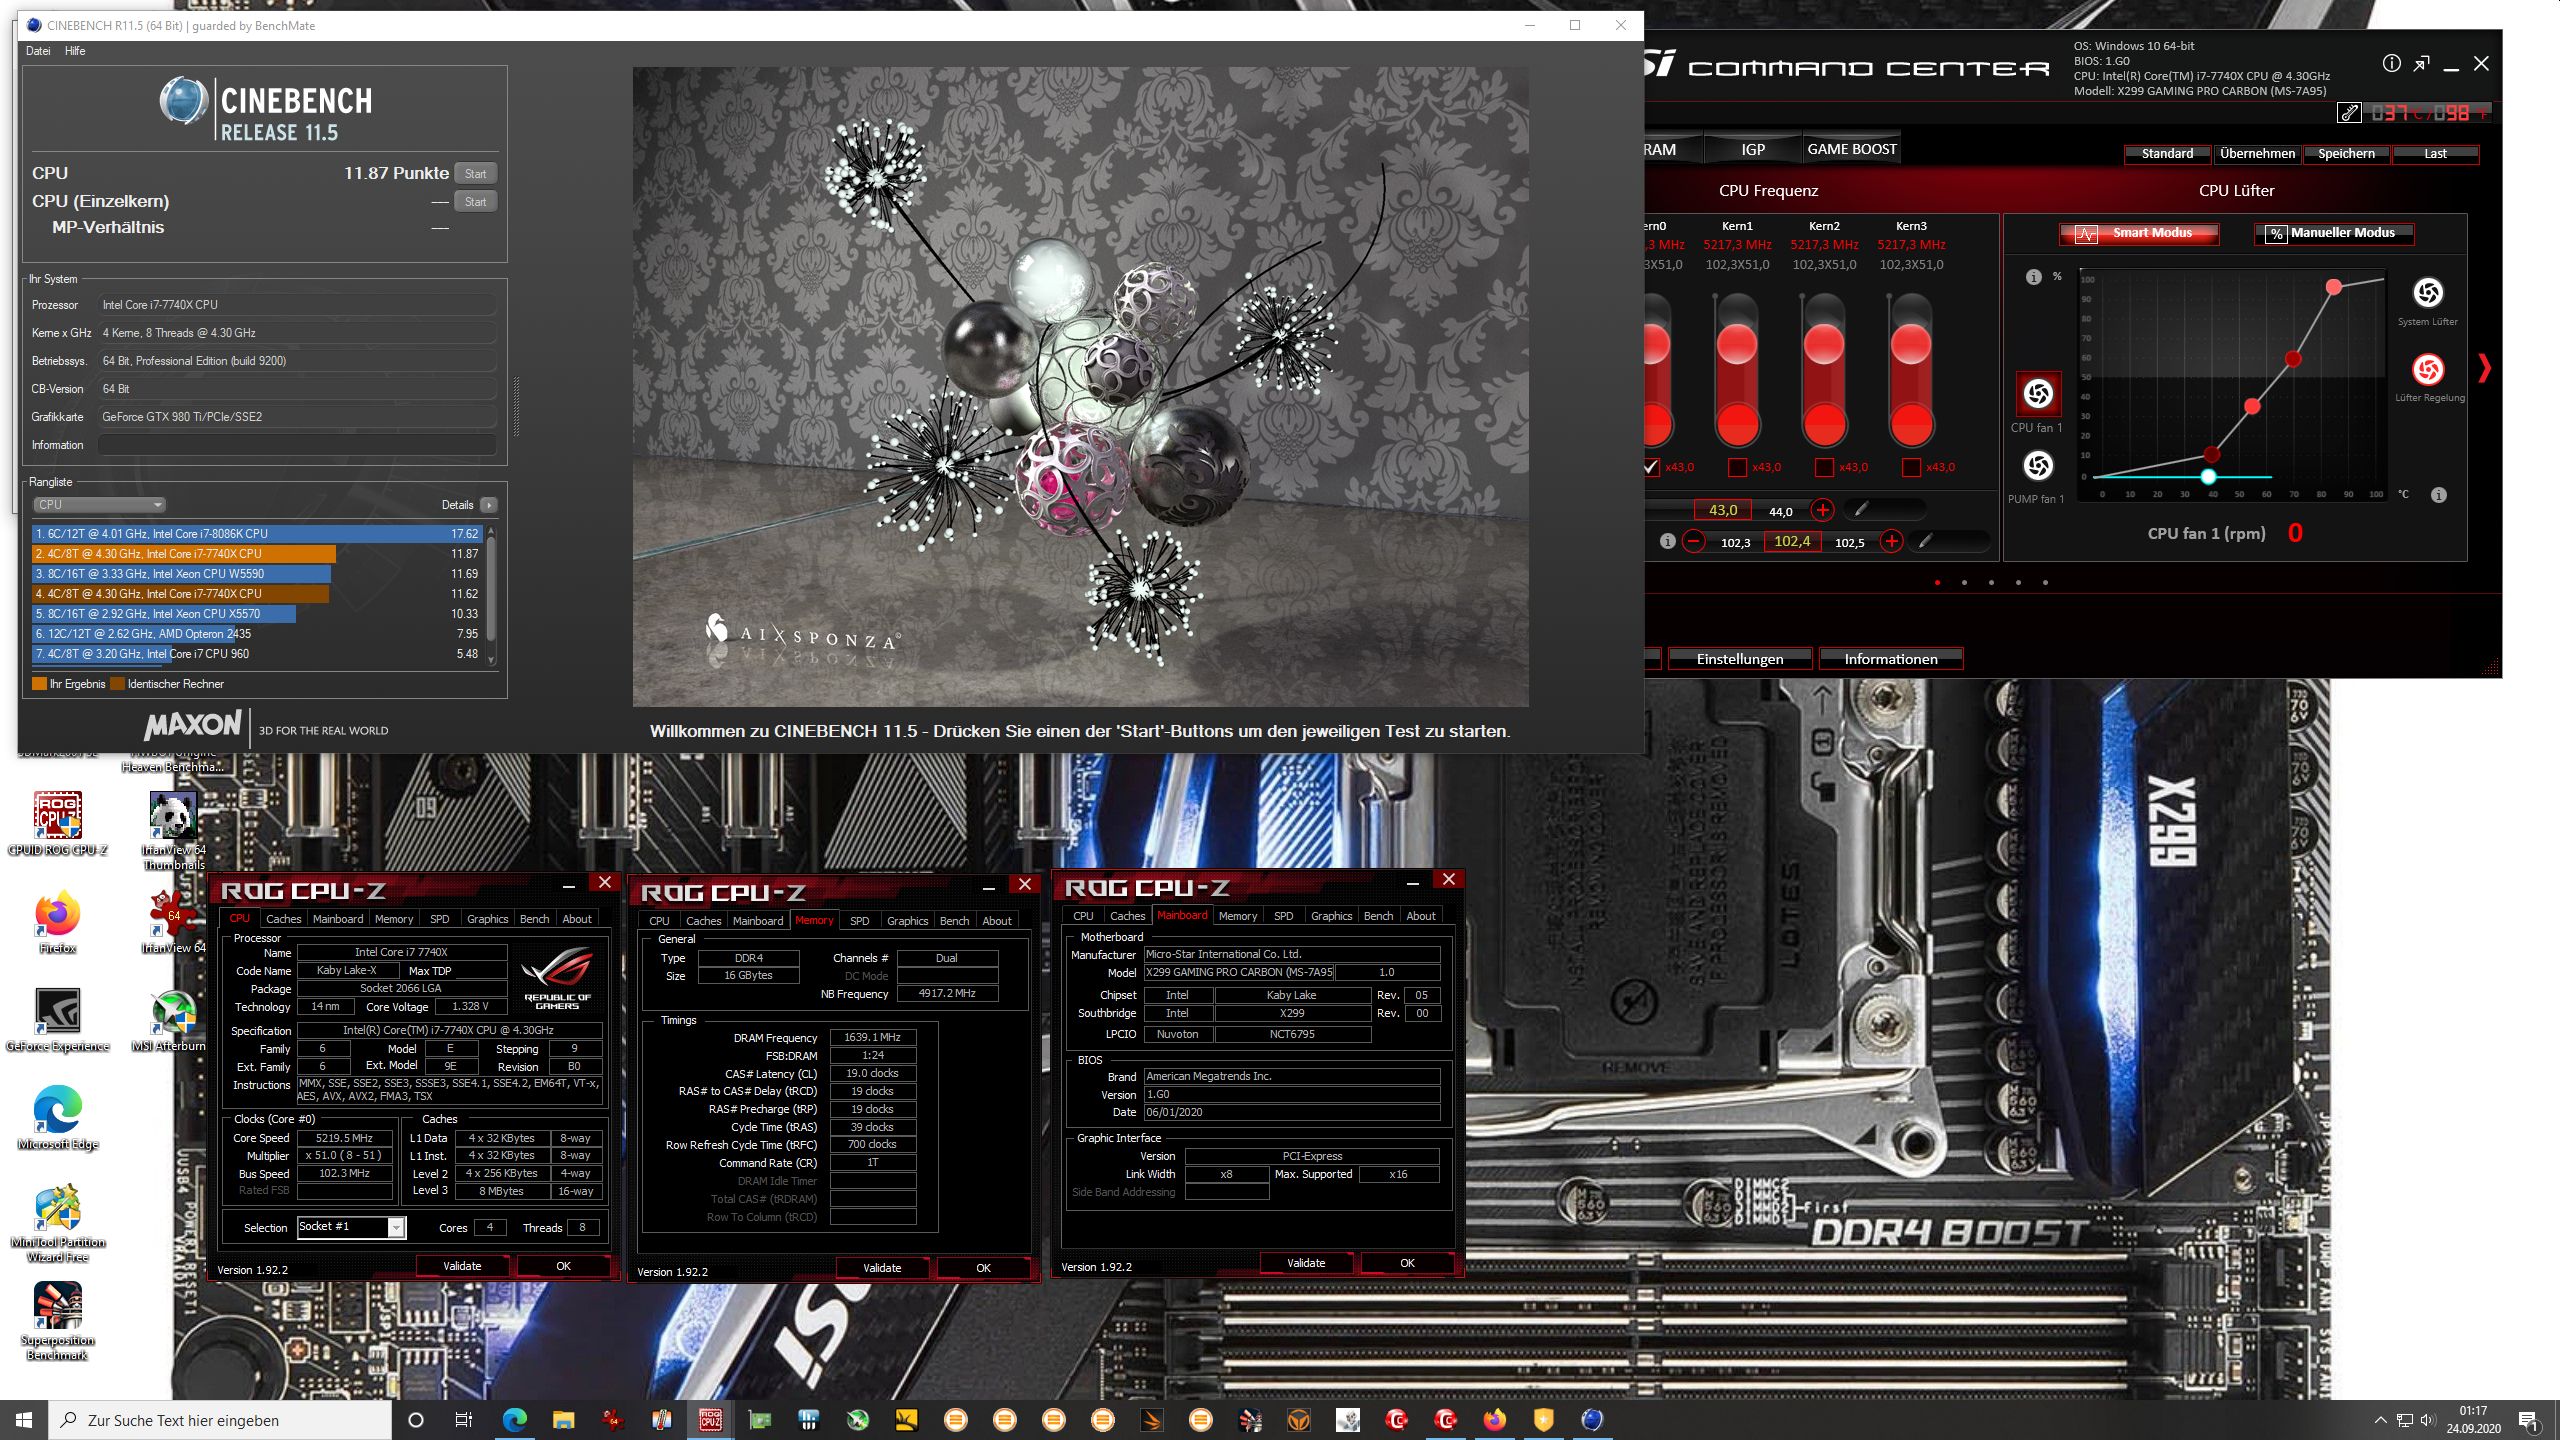Open MiniTool Partition Wizard desktop shortcut
Viewport: 2560px width, 1440px height.
tap(57, 1224)
